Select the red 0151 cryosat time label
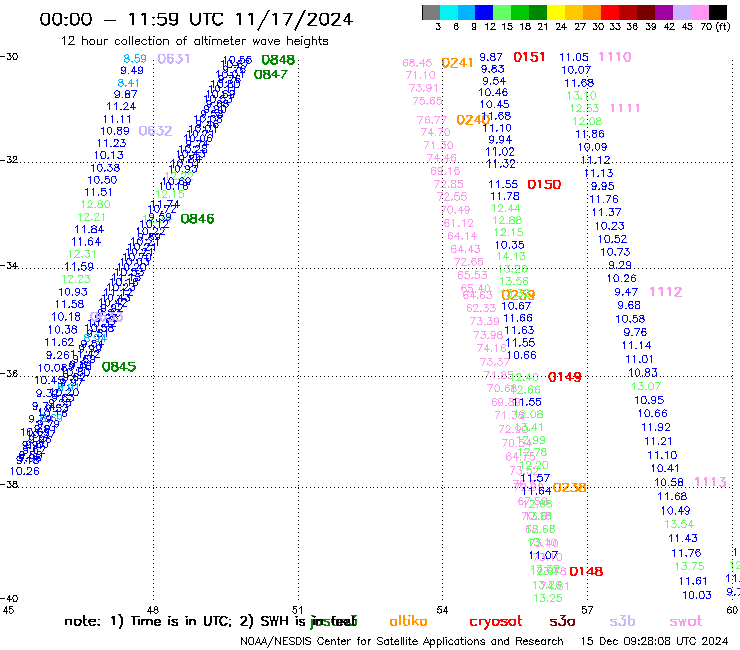740x650 pixels. [x=529, y=57]
